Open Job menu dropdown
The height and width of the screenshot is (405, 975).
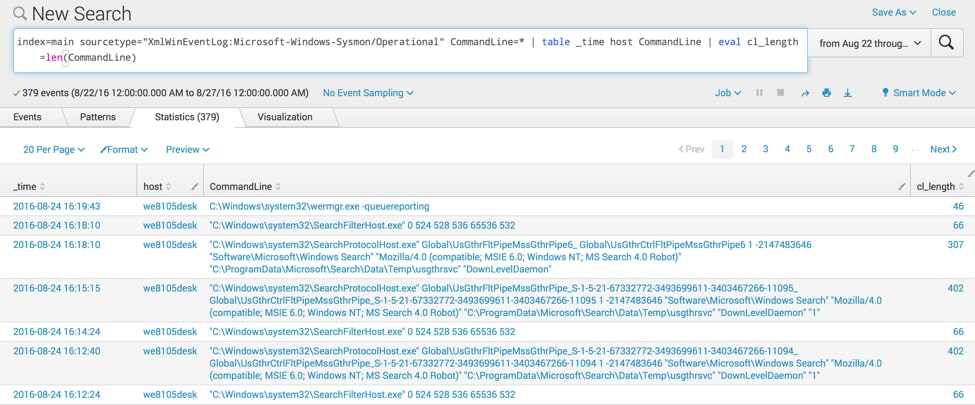click(728, 93)
